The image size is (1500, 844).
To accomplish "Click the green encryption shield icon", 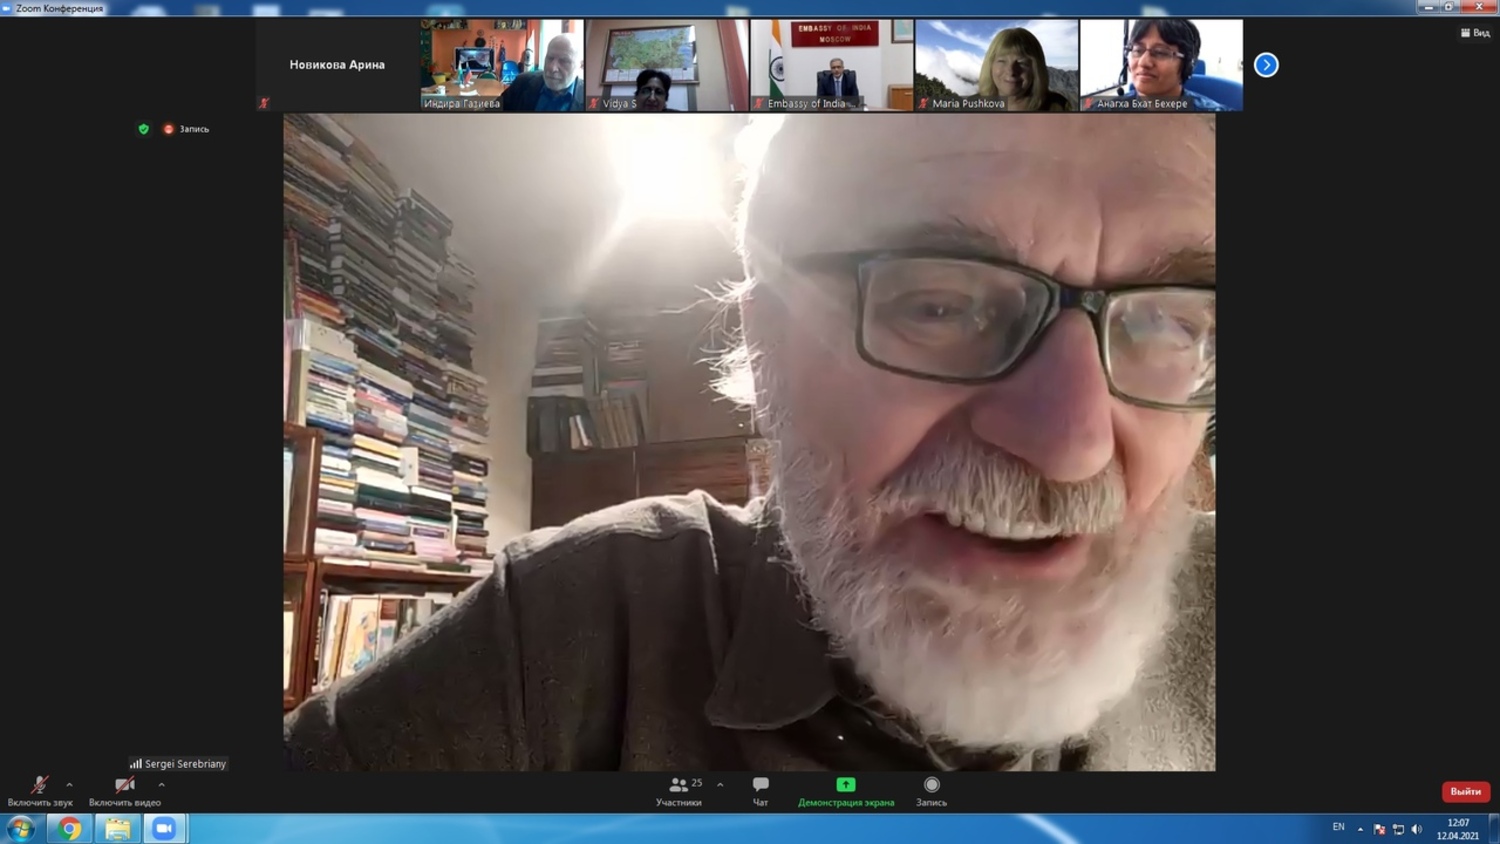I will (143, 129).
